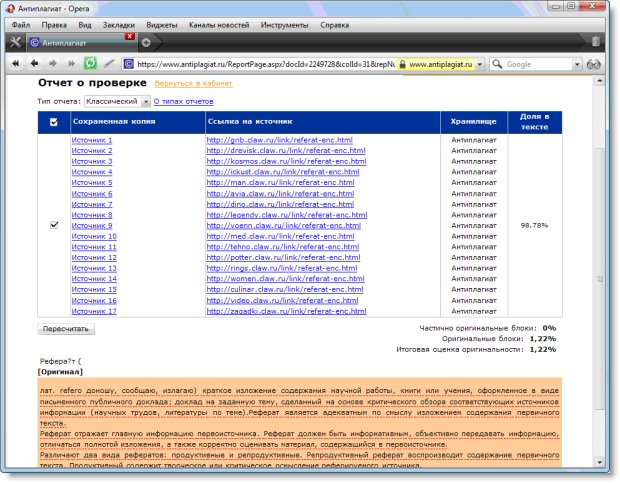
Task: Expand the address bar history dropdown
Action: [x=480, y=64]
